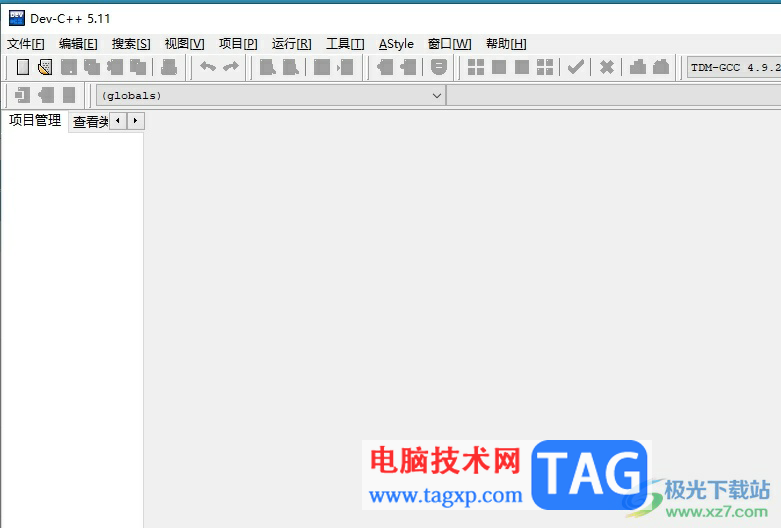Open the 编辑[E] menu
This screenshot has width=781, height=528.
(78, 44)
